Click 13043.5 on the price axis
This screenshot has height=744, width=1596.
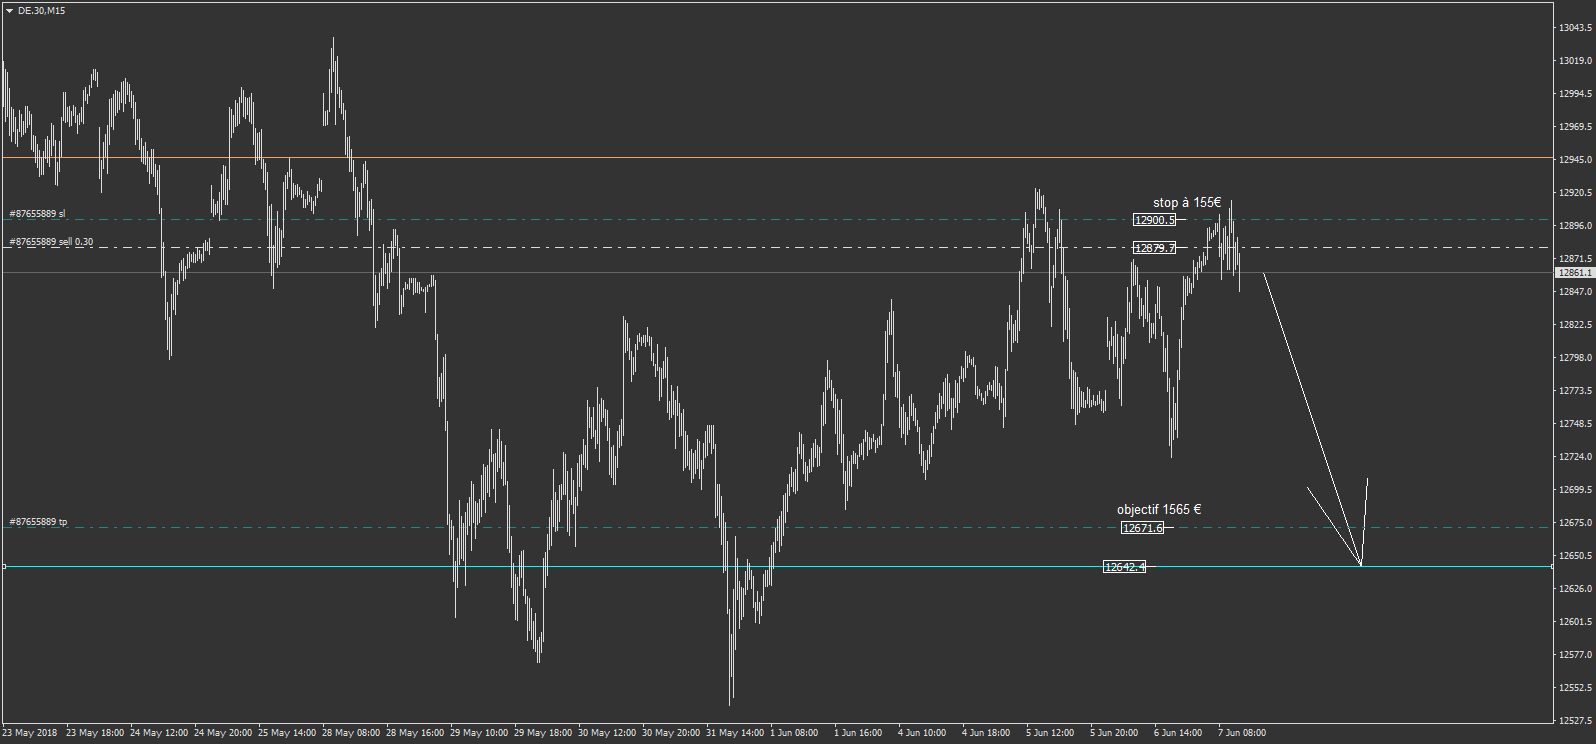[1575, 28]
